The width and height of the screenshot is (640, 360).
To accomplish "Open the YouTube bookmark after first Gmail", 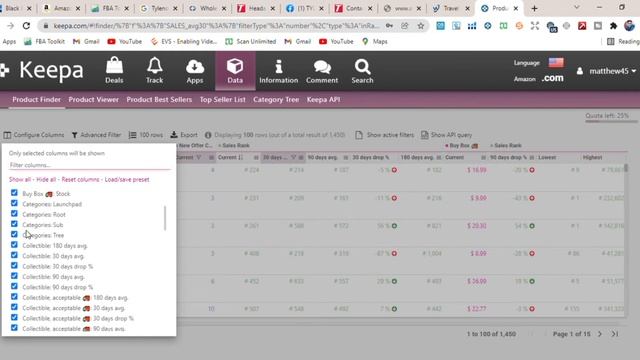I will [125, 41].
